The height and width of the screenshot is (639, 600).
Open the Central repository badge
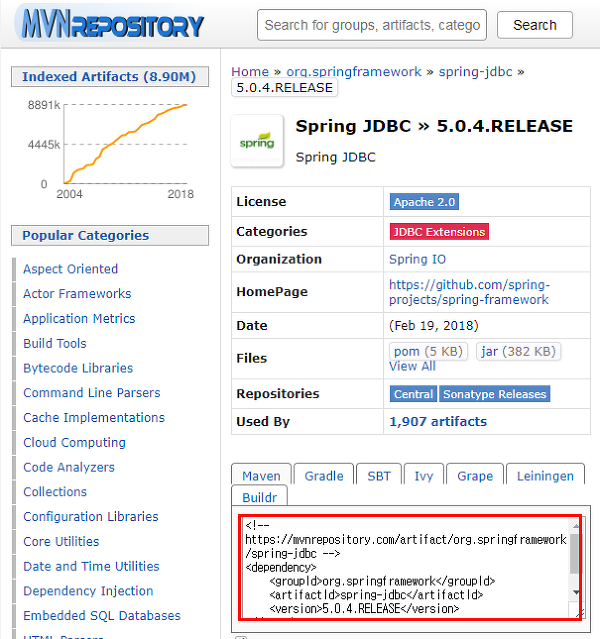[x=413, y=394]
